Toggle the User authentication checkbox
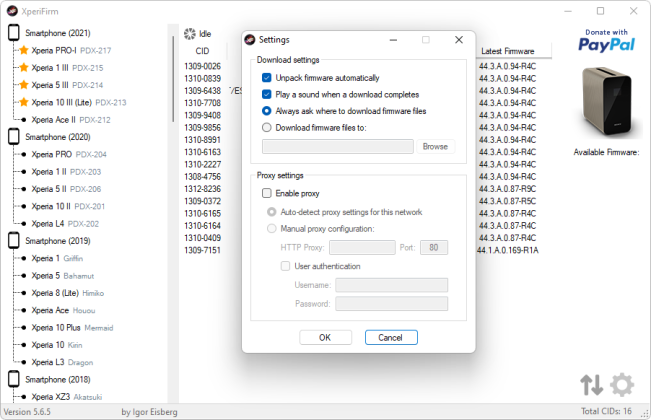651x420 pixels. [x=285, y=266]
